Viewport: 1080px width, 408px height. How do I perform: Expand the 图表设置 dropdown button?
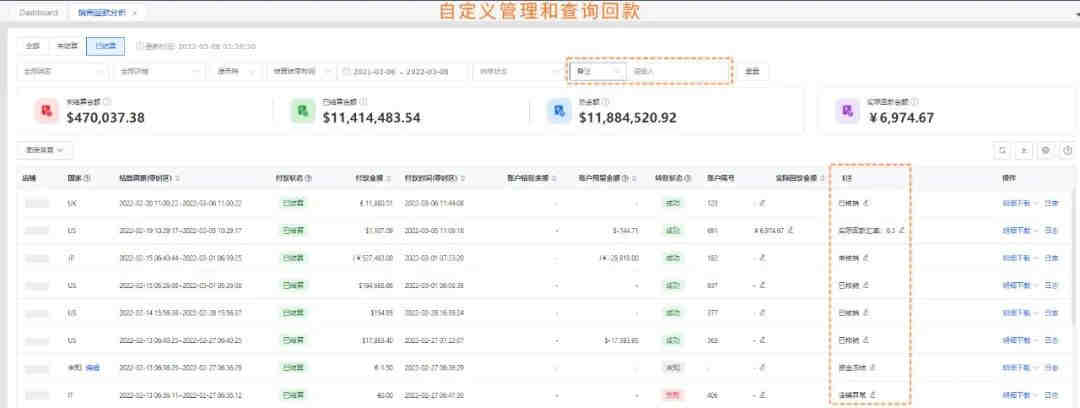pos(45,150)
